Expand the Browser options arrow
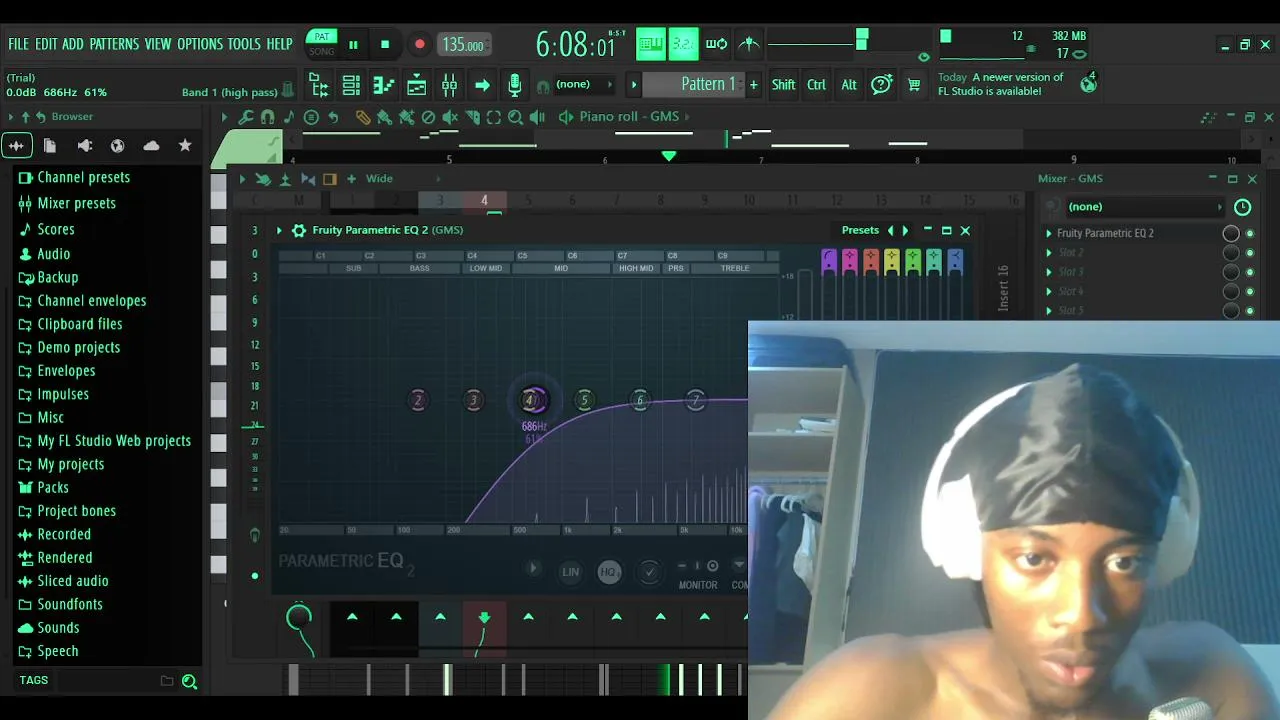 pos(11,117)
